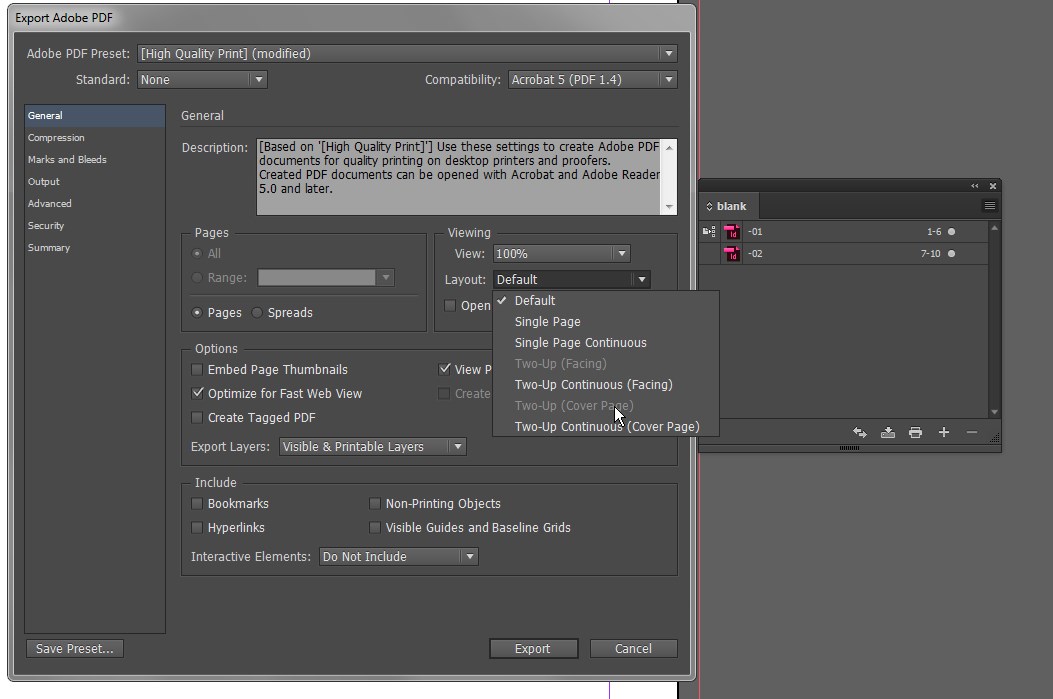Viewport: 1053px width, 699px height.
Task: Select the blank book tab
Action: coord(731,206)
